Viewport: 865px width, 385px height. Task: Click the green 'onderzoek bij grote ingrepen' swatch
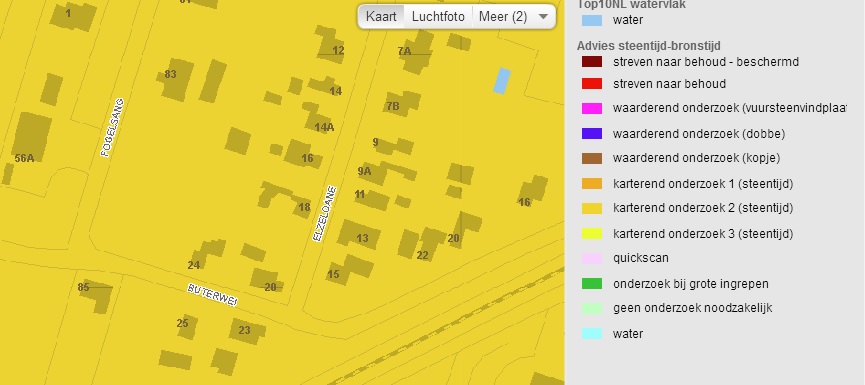[592, 284]
